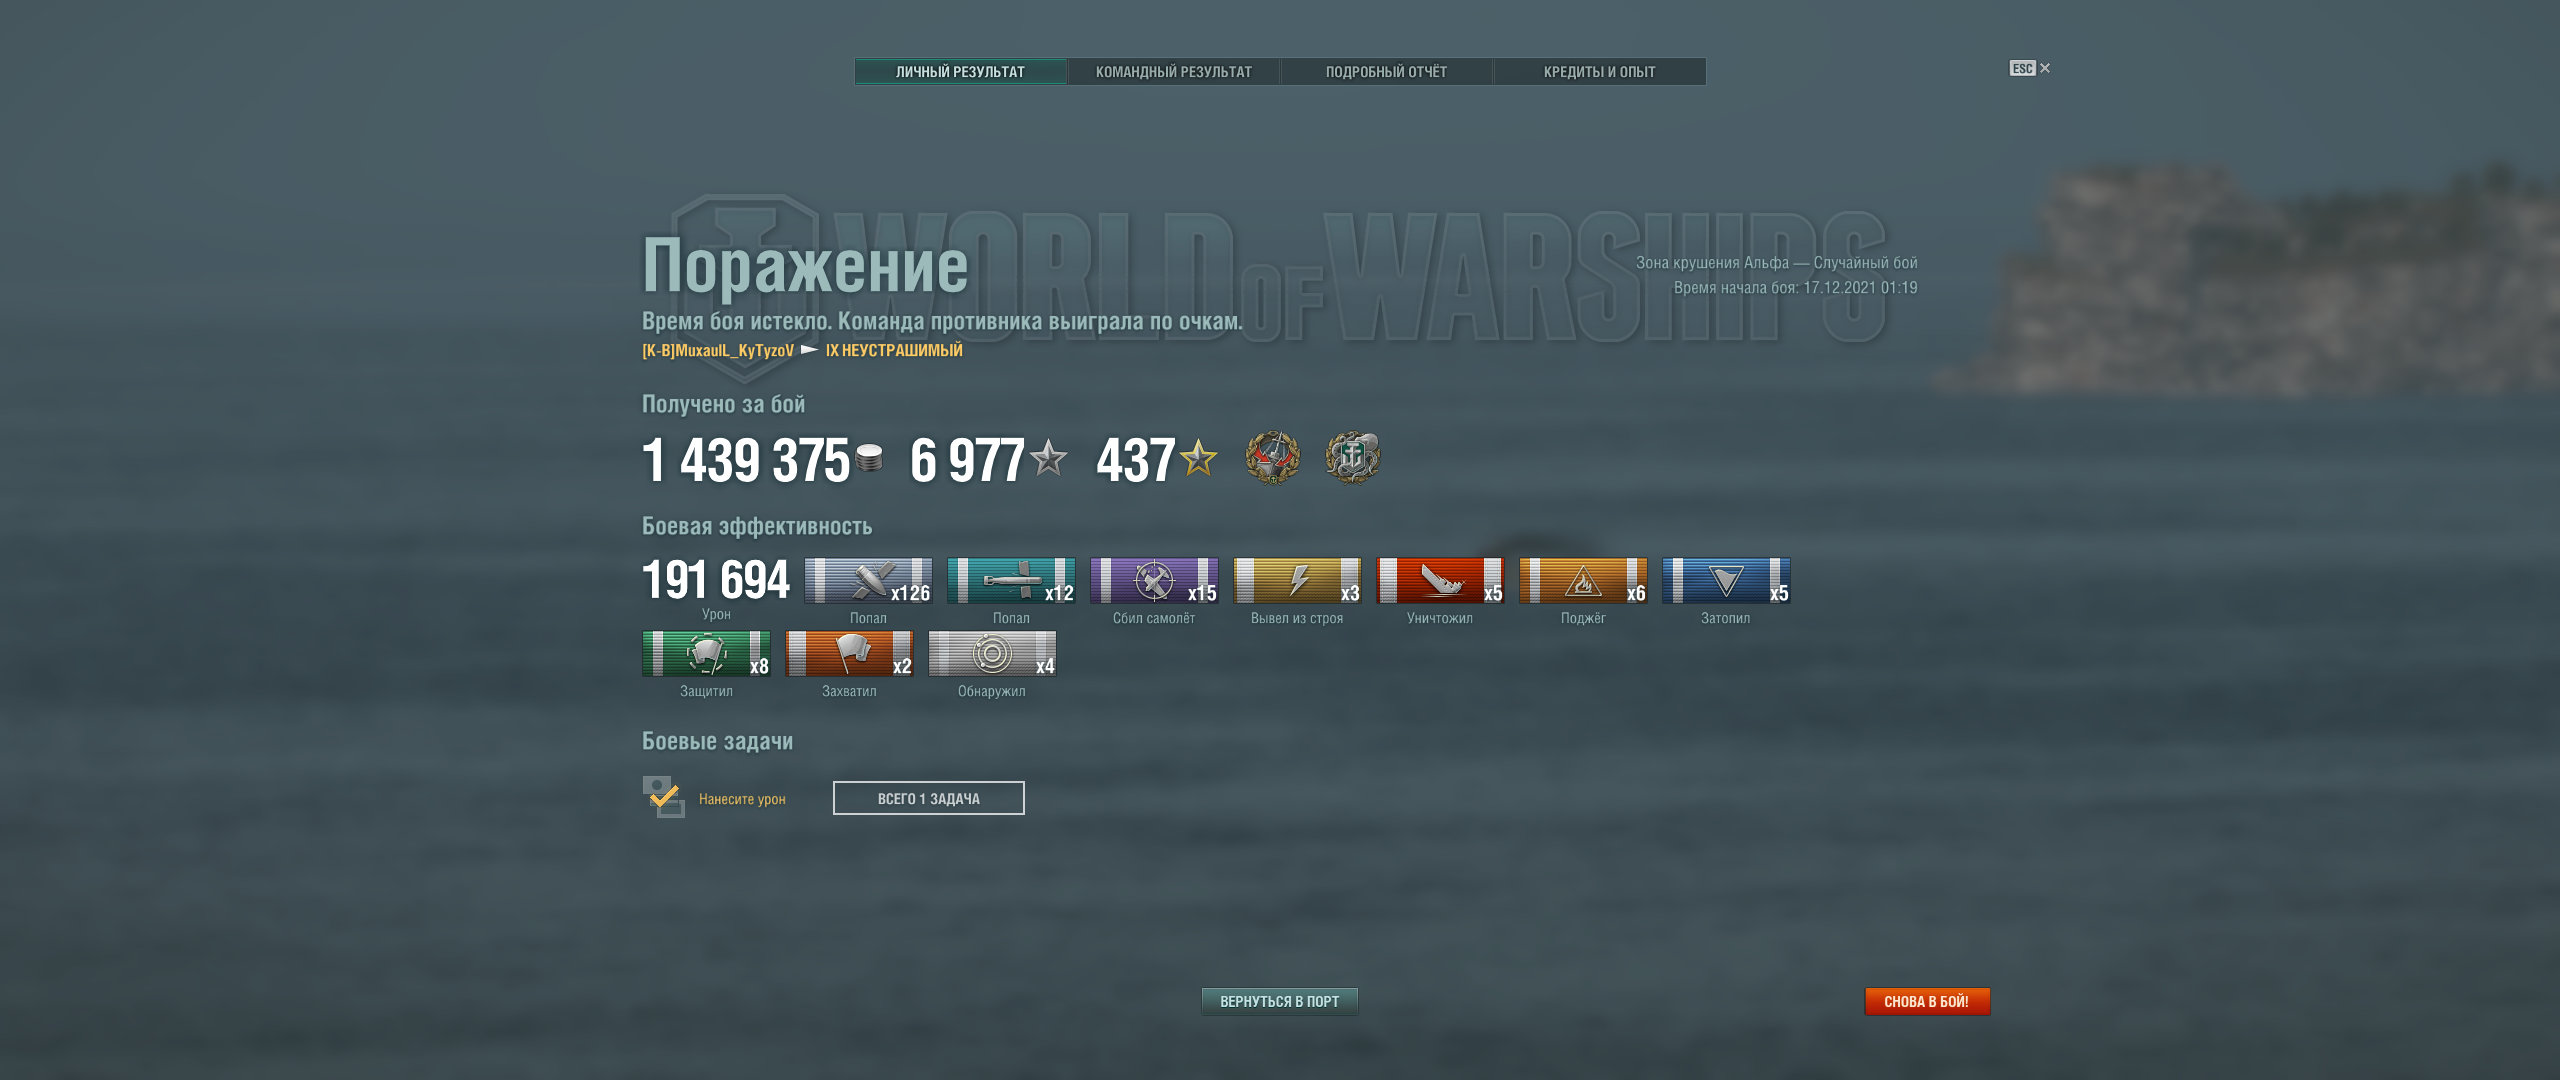
Task: Select the Захватил captured ribbon x2
Action: point(849,654)
